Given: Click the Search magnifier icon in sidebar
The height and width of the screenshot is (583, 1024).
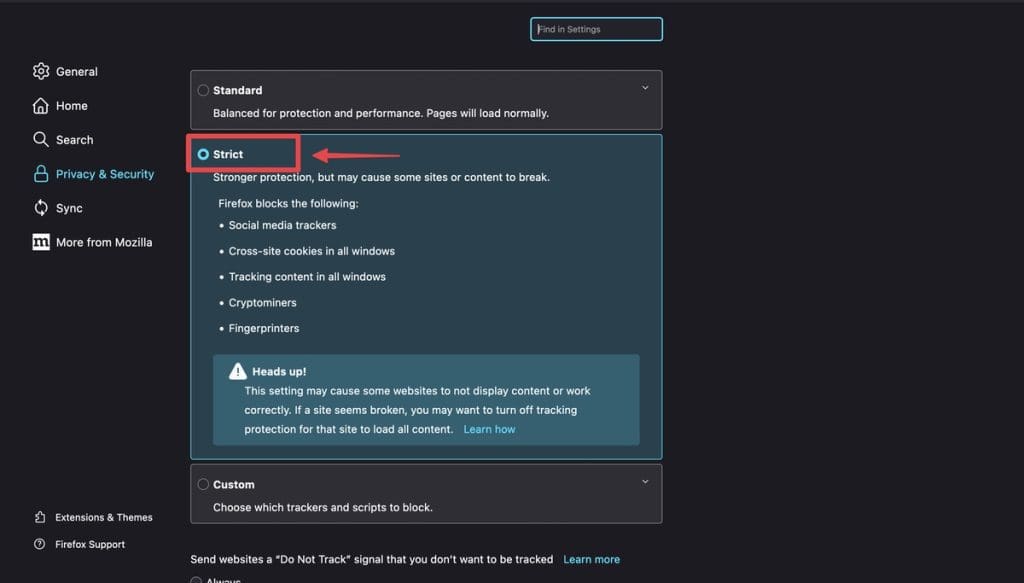Looking at the screenshot, I should point(41,140).
